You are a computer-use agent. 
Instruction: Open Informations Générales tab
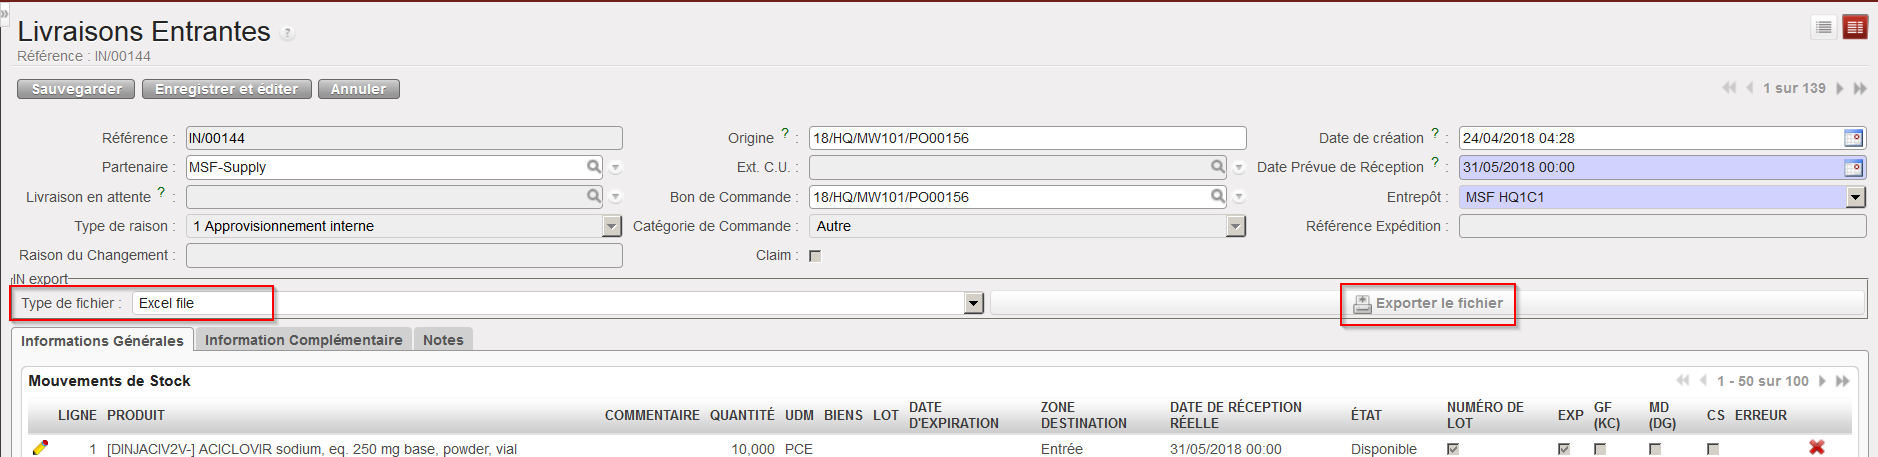coord(102,340)
